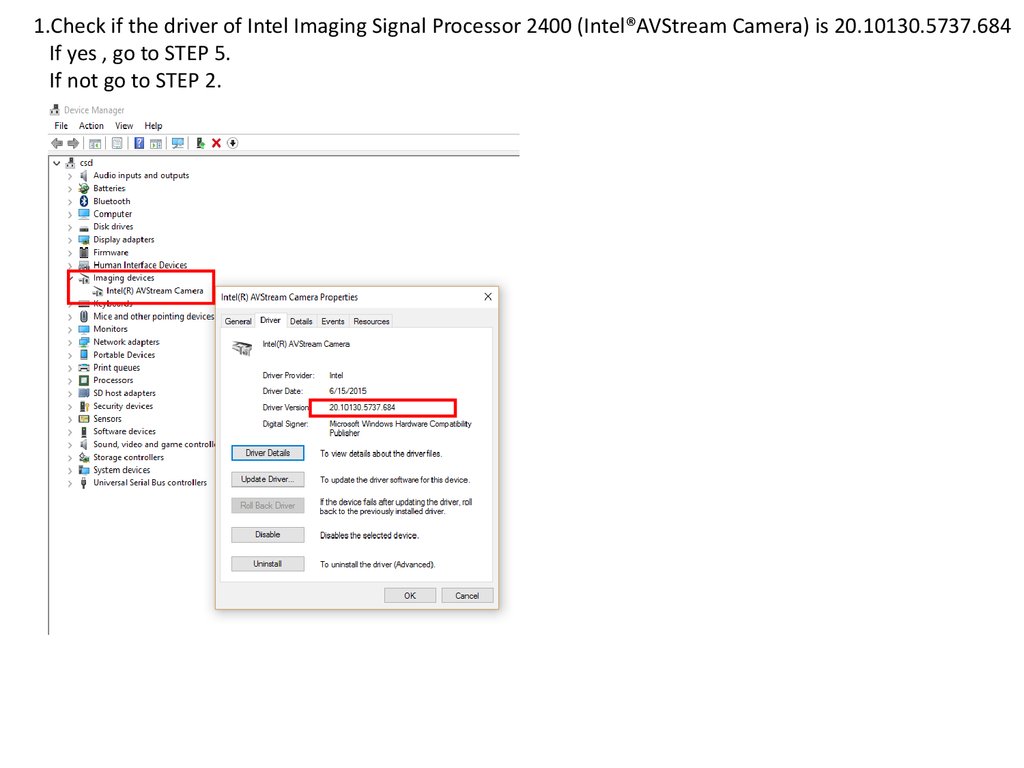Select the Intel(R) AVStream Camera tree item
The height and width of the screenshot is (768, 1024).
[155, 291]
